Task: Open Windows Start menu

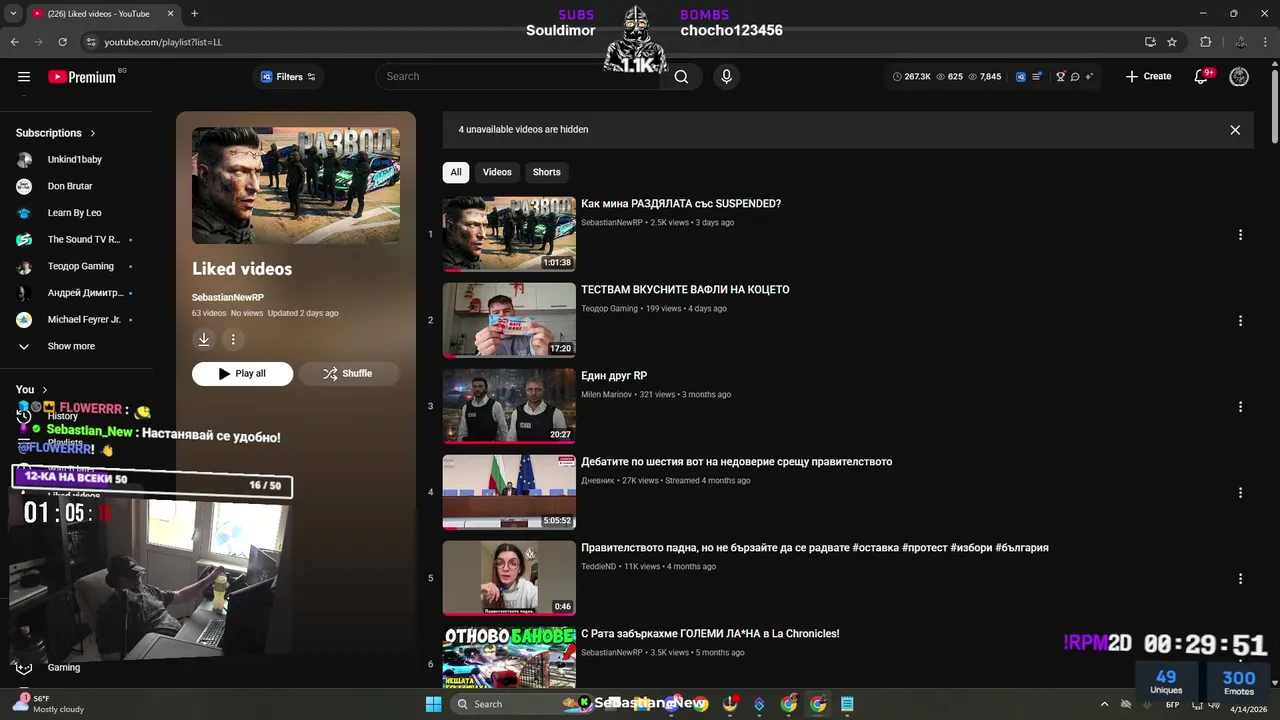Action: point(433,704)
